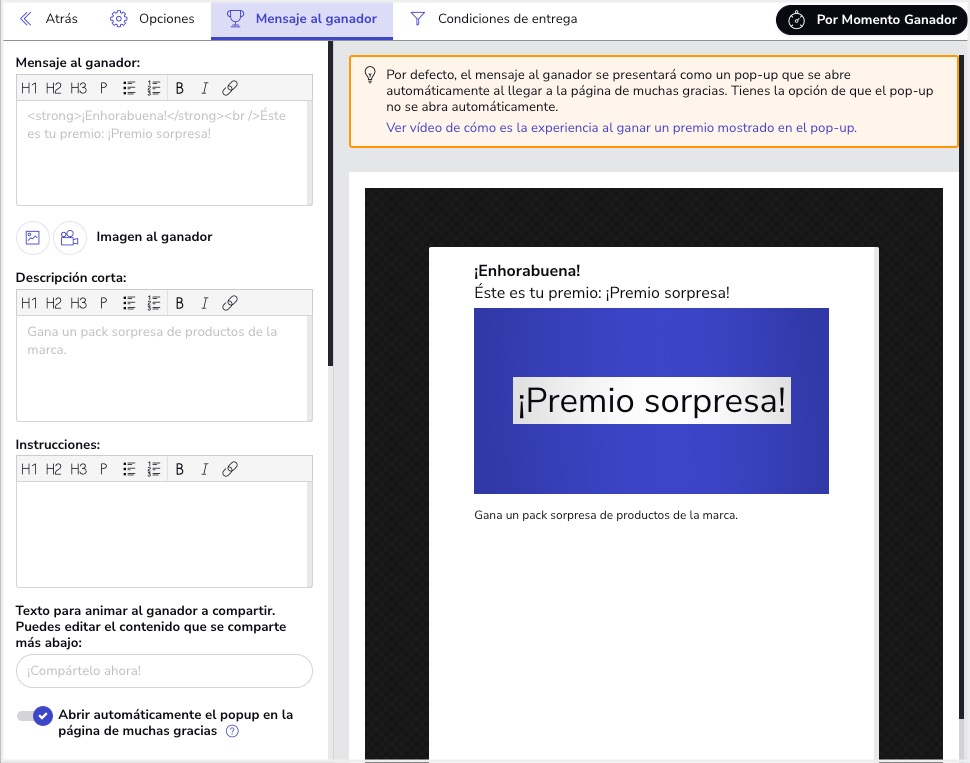Toggle bold in Mensaje al ganador editor
The width and height of the screenshot is (970, 763).
[x=180, y=88]
